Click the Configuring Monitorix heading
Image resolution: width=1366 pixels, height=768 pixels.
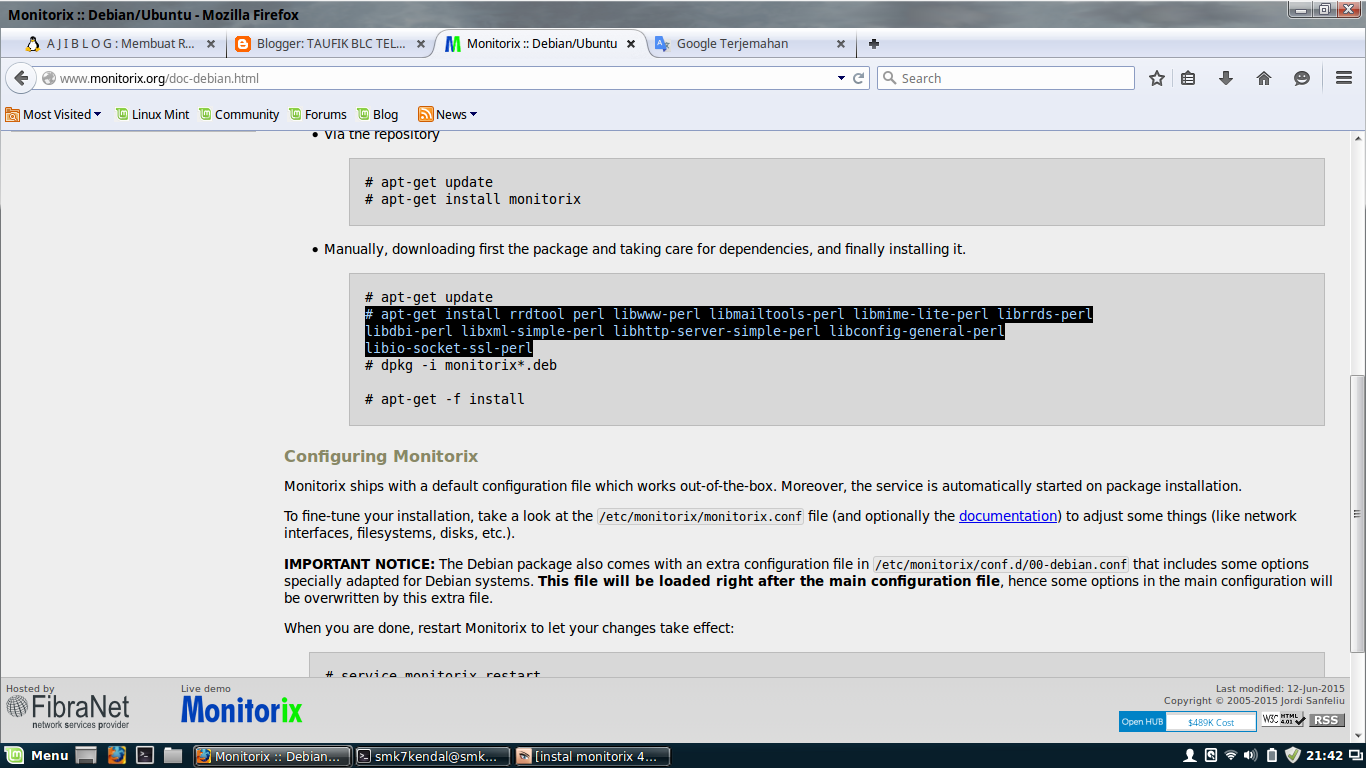tap(381, 456)
